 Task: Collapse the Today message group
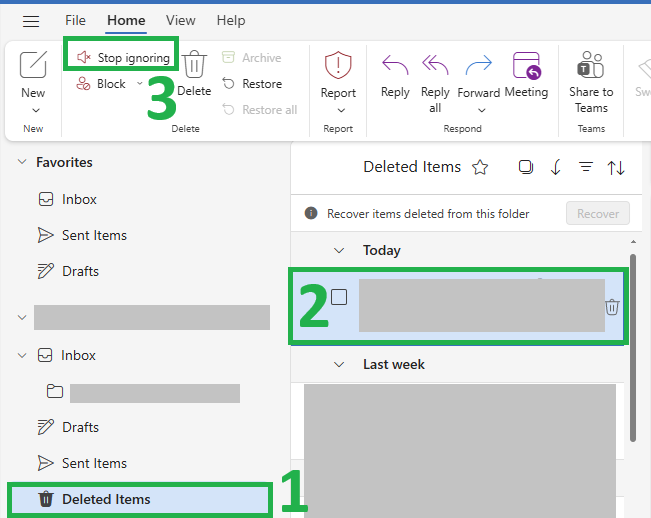[x=339, y=250]
